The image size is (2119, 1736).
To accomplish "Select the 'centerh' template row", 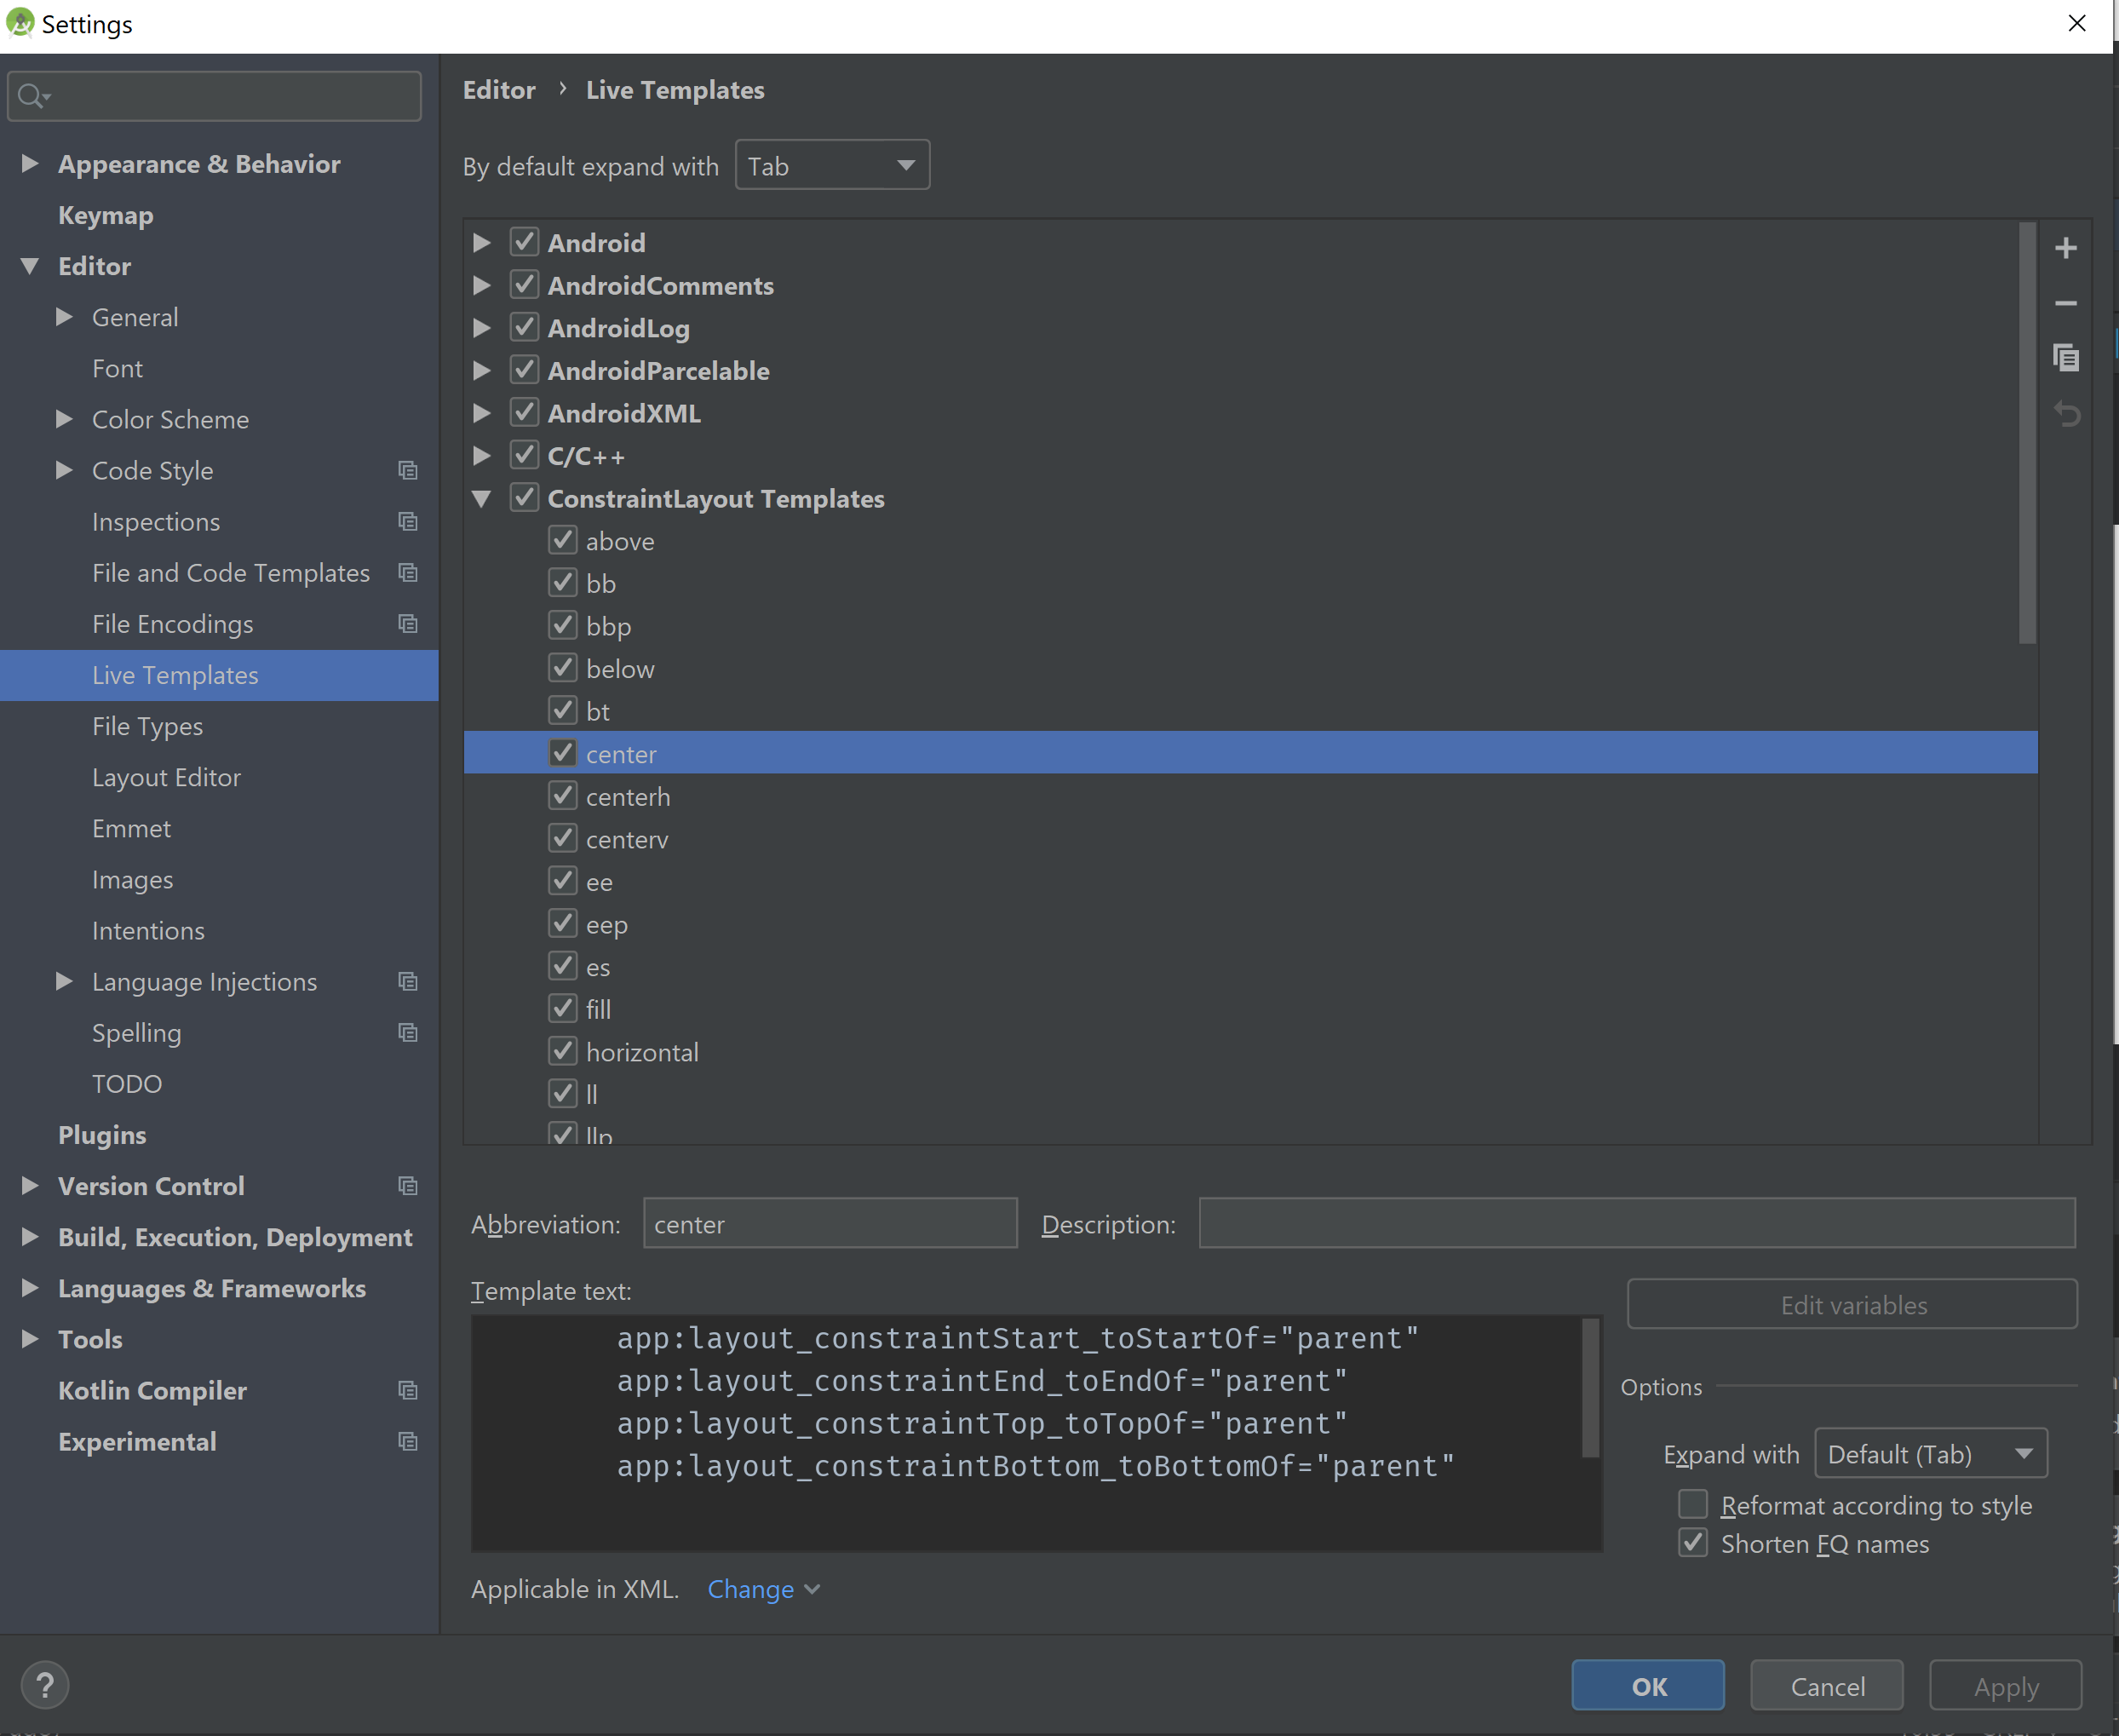I will coord(1250,796).
